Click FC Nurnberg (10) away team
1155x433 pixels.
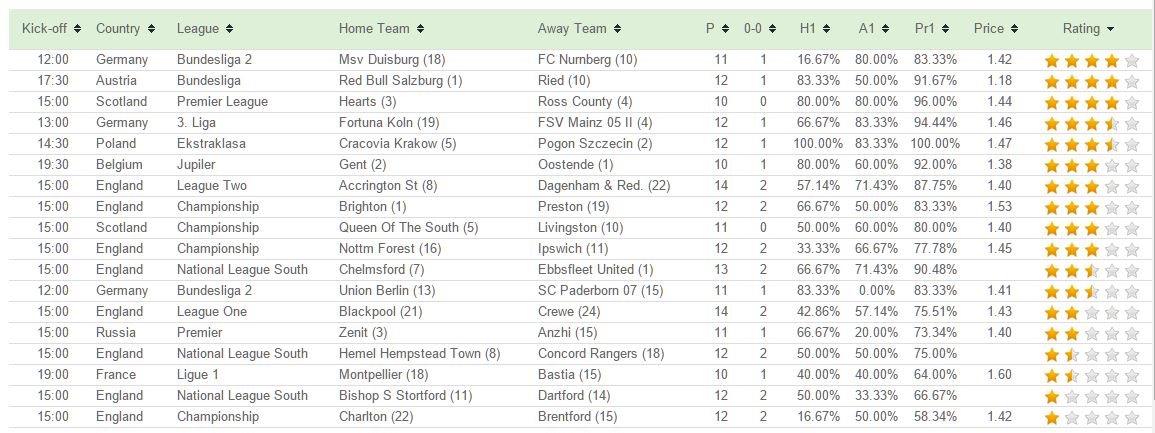(588, 60)
